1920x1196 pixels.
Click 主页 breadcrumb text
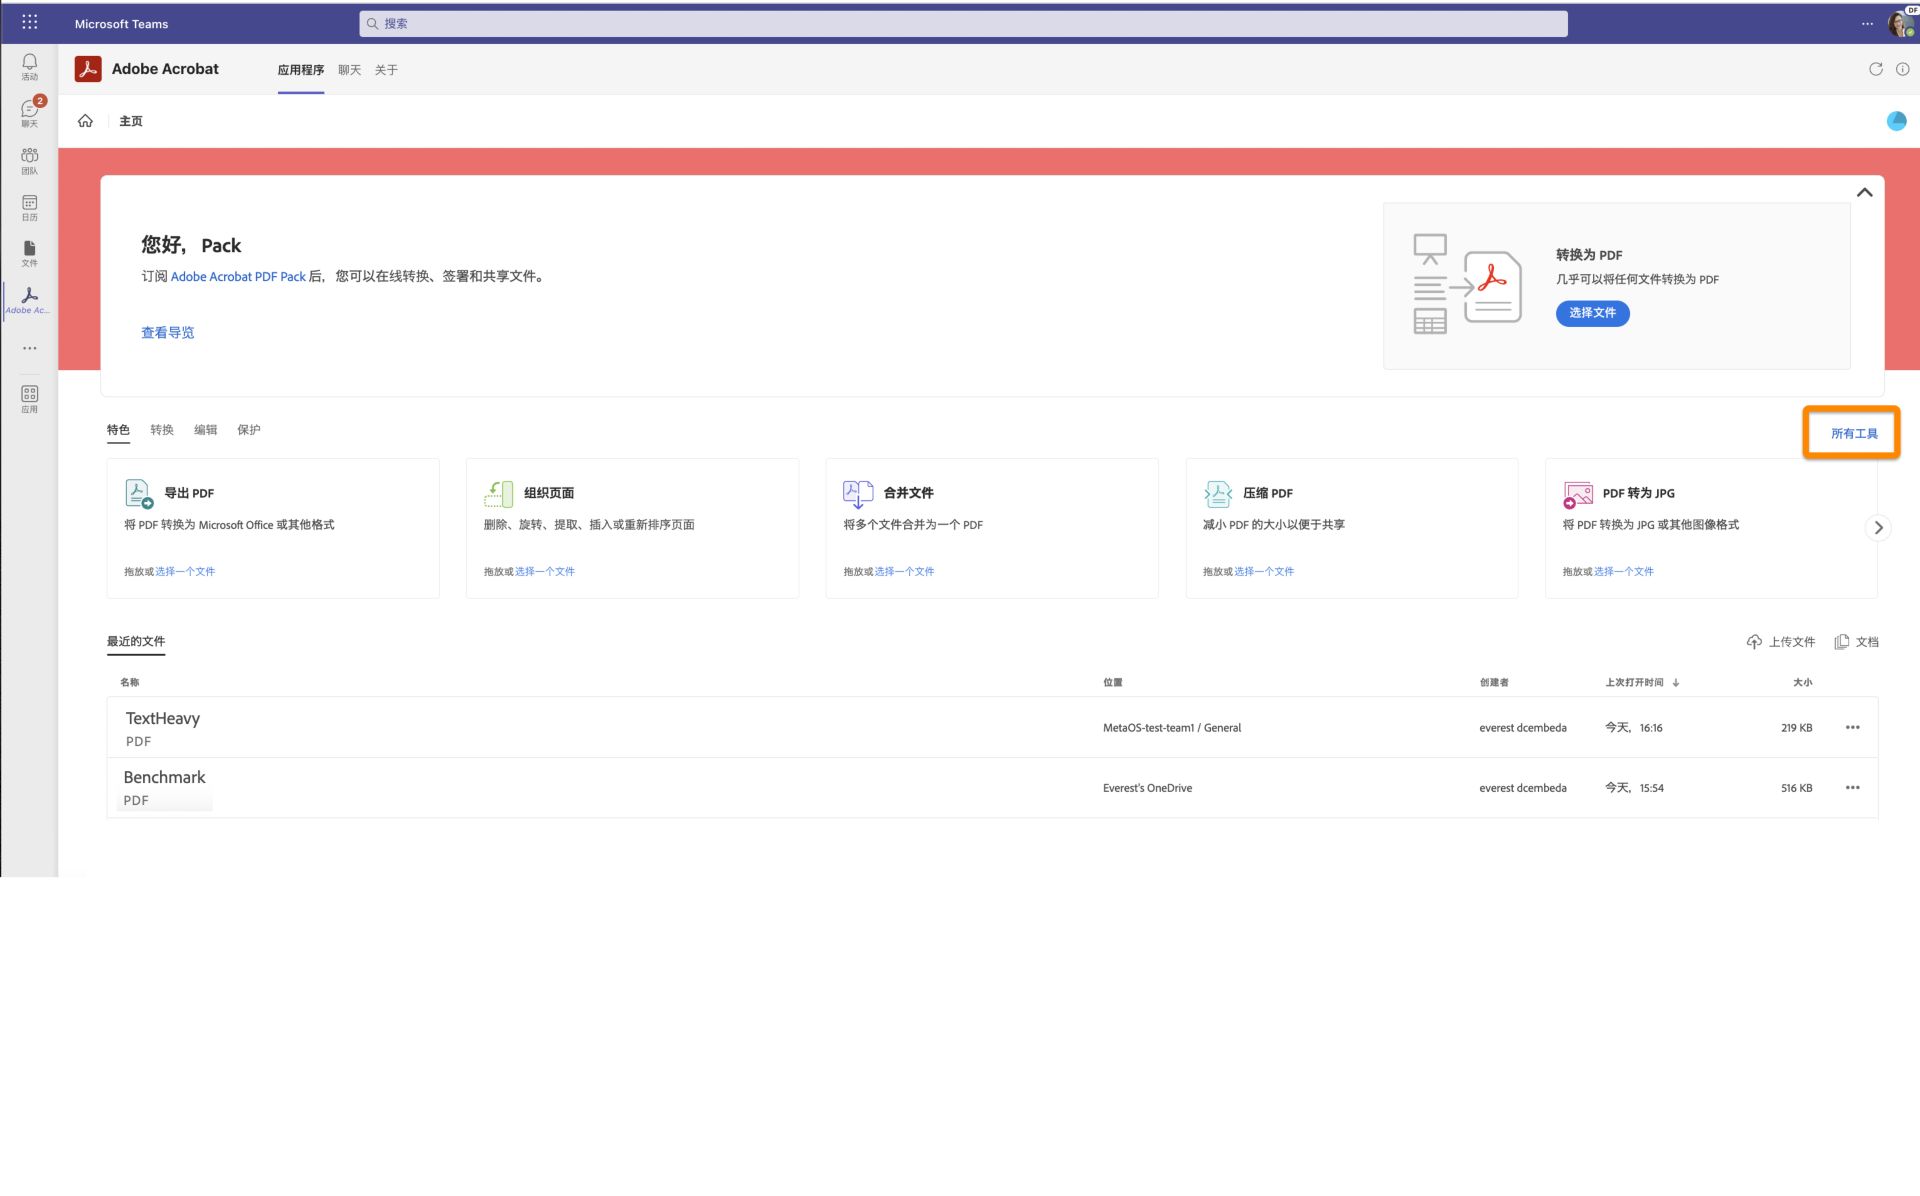click(x=131, y=121)
